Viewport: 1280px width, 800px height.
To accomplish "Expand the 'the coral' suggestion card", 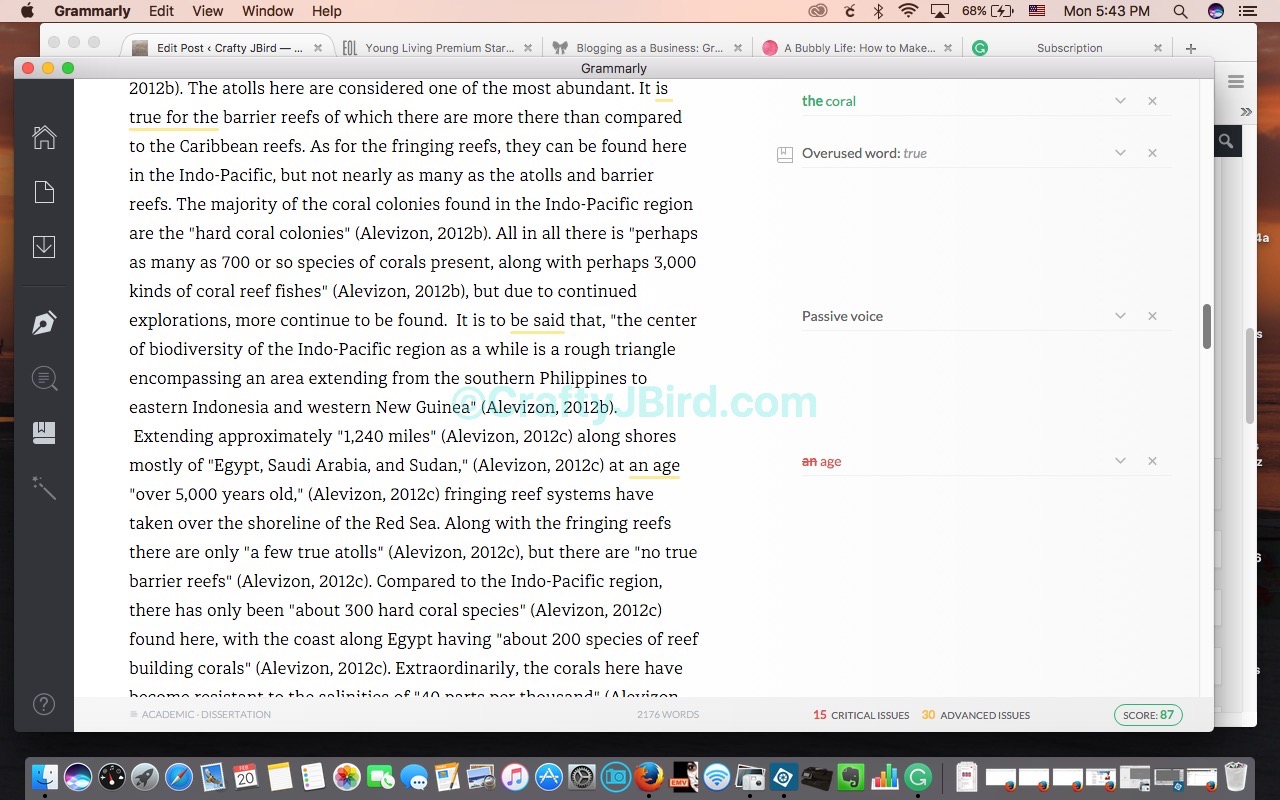I will (x=1120, y=101).
